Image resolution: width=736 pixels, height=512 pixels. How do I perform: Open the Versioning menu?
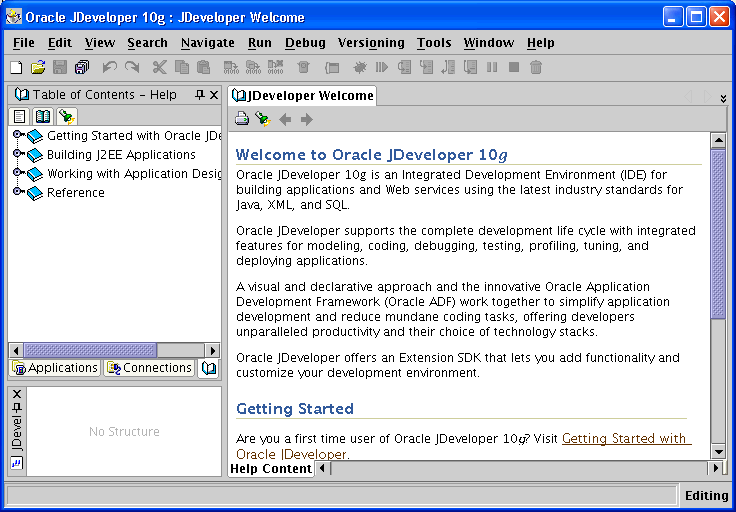(371, 43)
